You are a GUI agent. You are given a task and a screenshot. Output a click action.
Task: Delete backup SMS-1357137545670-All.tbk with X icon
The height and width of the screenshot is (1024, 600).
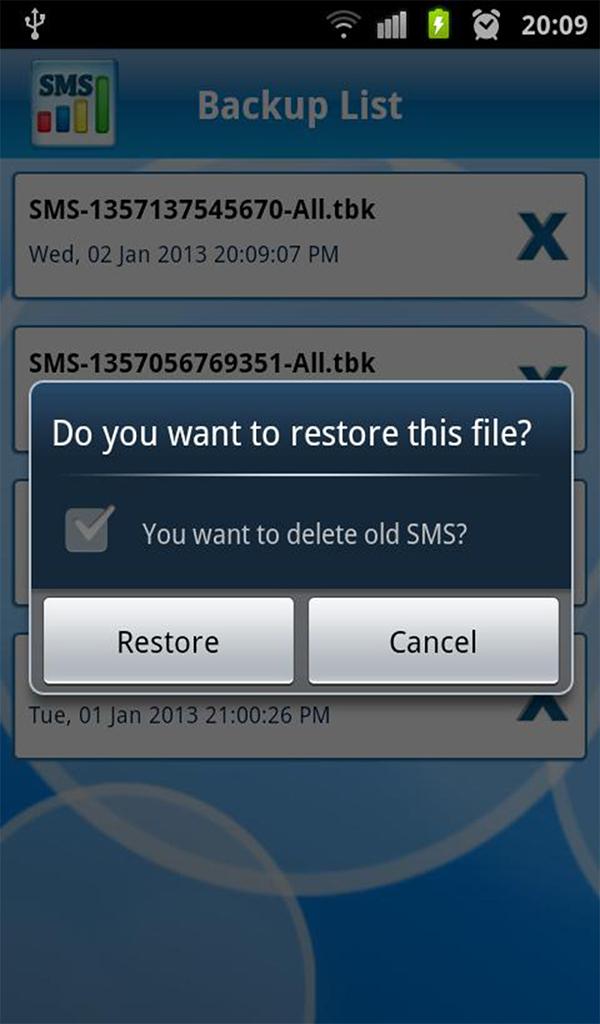click(543, 236)
